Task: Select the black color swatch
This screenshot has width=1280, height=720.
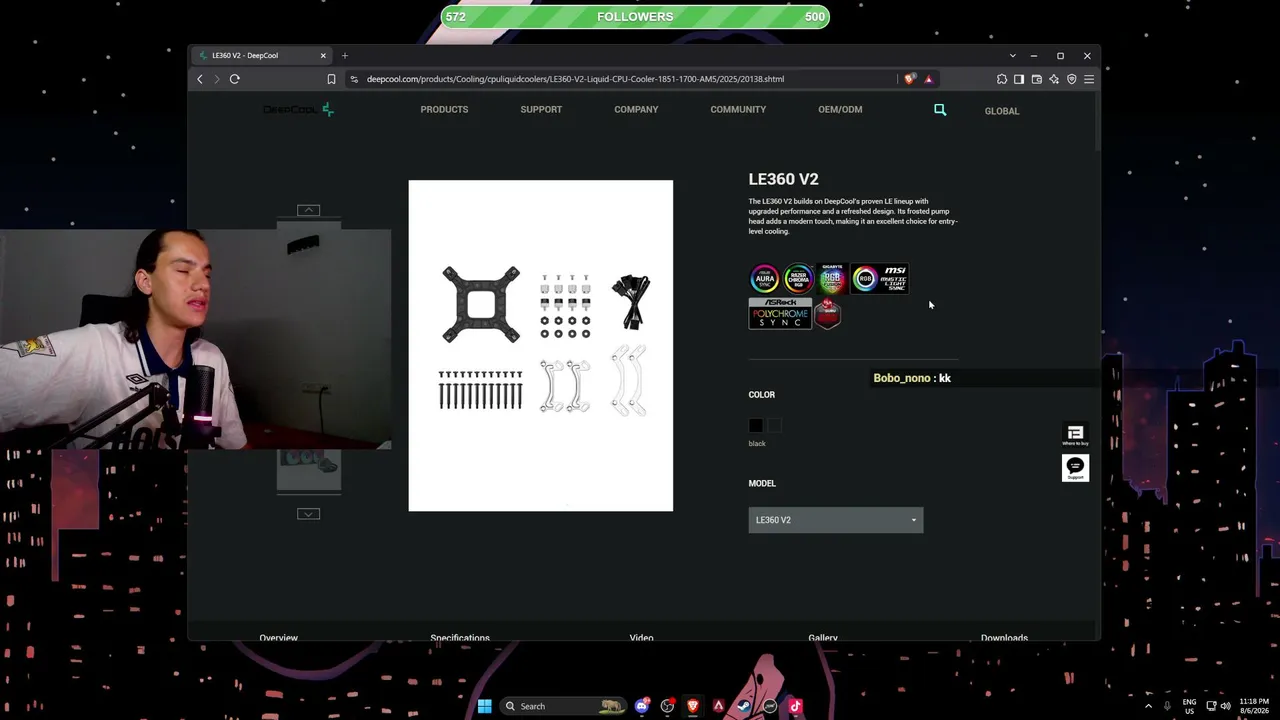Action: pyautogui.click(x=756, y=426)
